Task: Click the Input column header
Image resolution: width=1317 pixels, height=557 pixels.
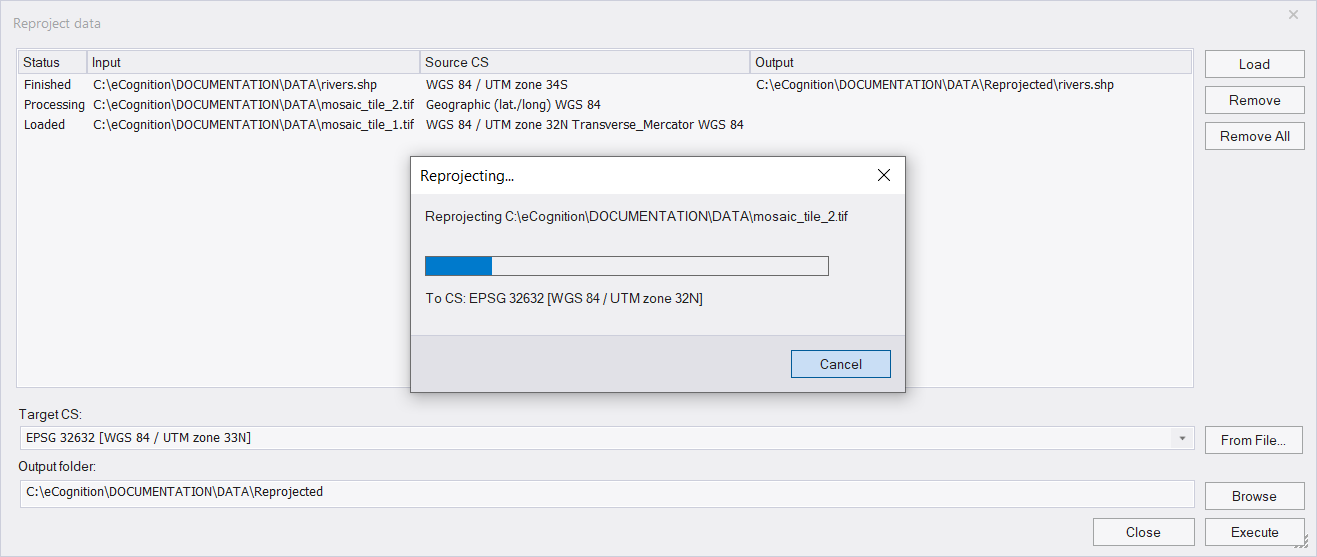Action: click(x=254, y=62)
